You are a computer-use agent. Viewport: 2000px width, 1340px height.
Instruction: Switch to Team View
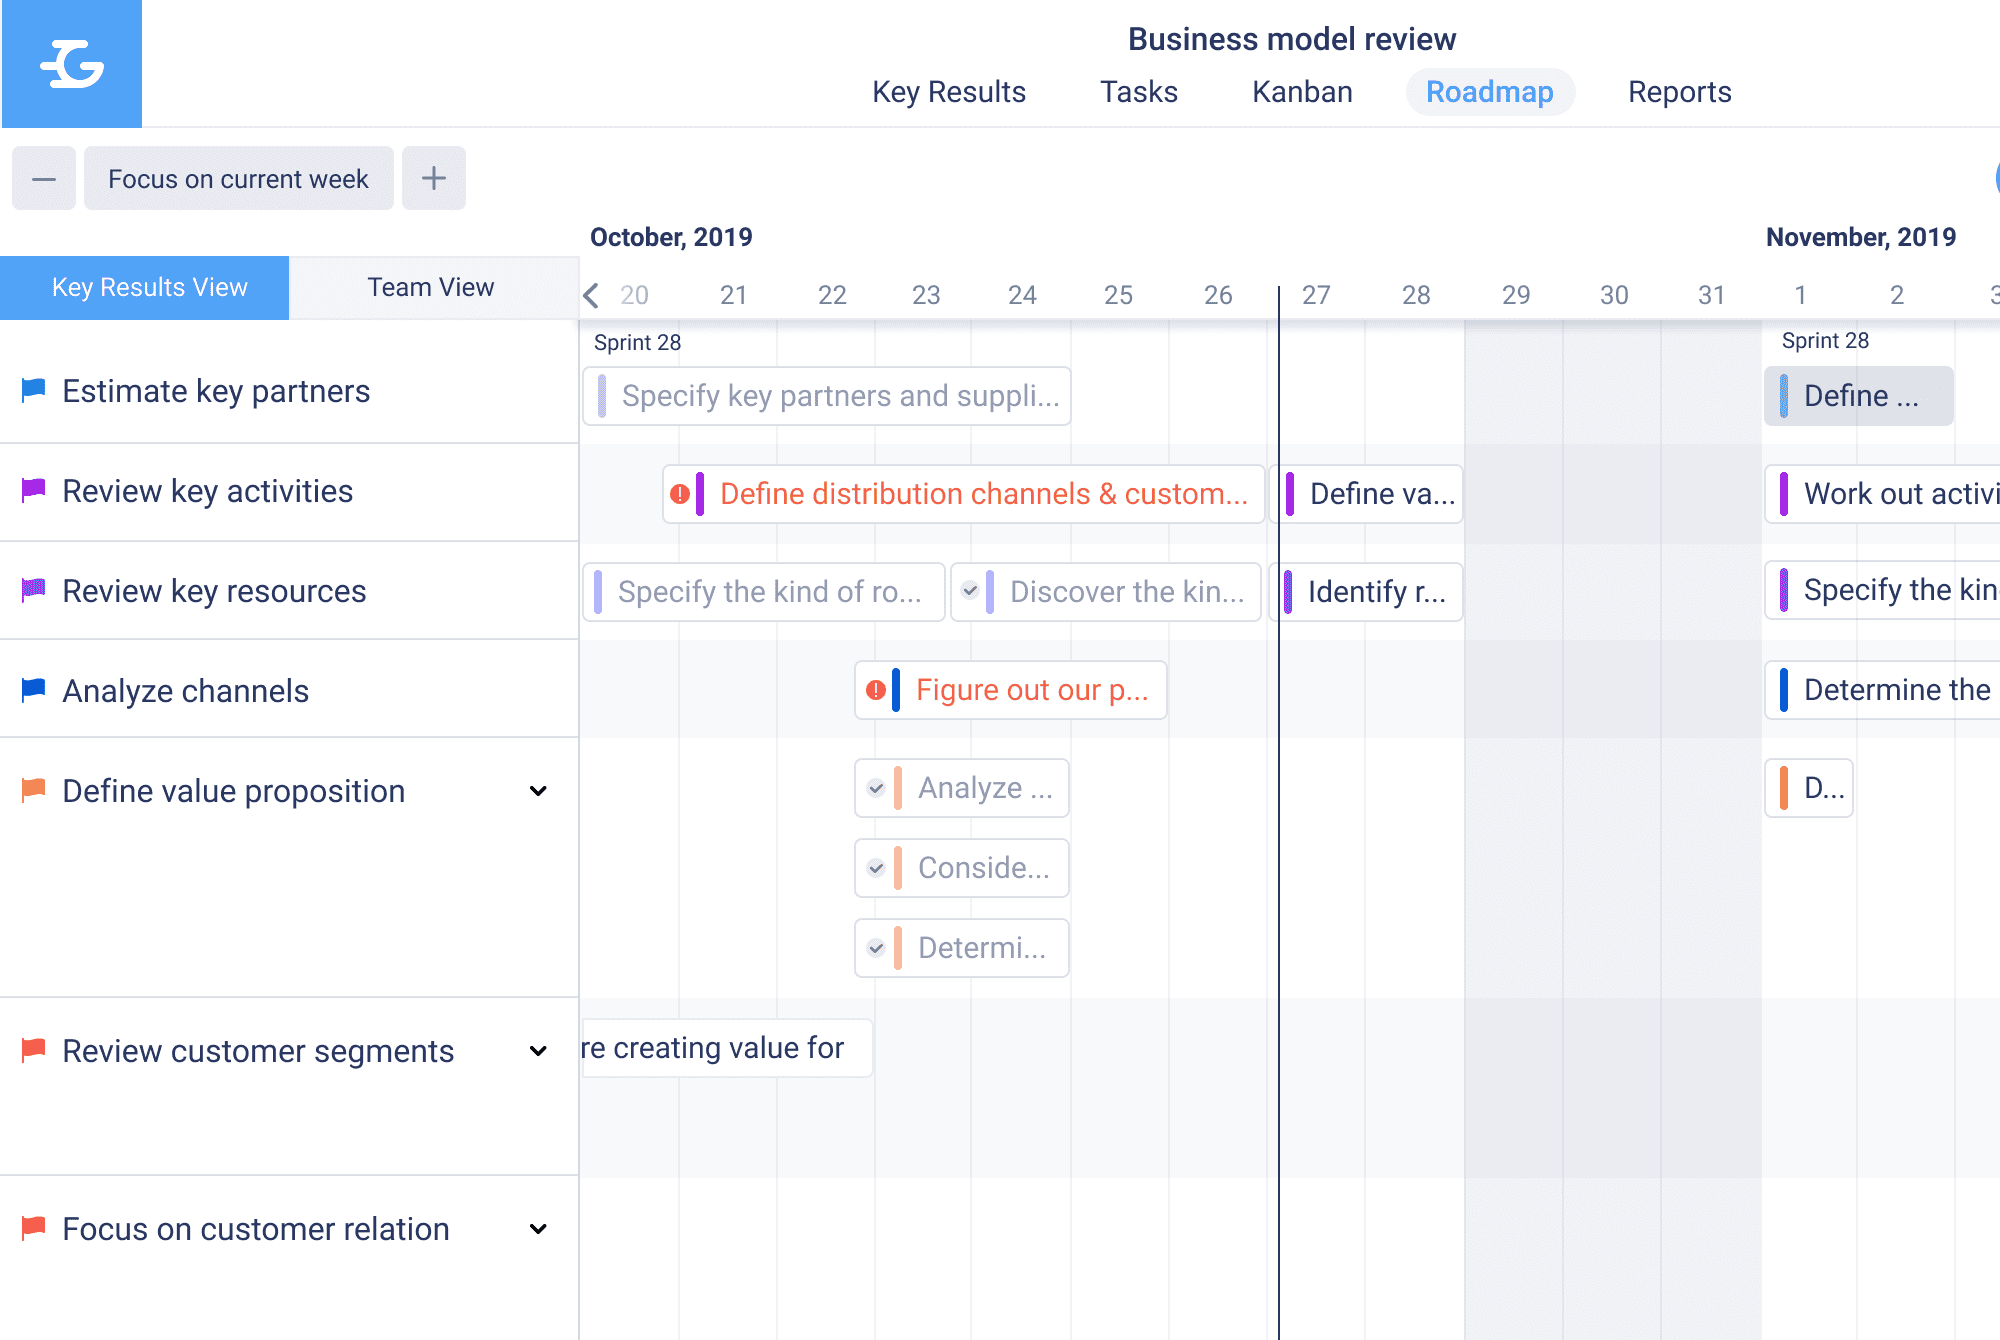pos(430,287)
